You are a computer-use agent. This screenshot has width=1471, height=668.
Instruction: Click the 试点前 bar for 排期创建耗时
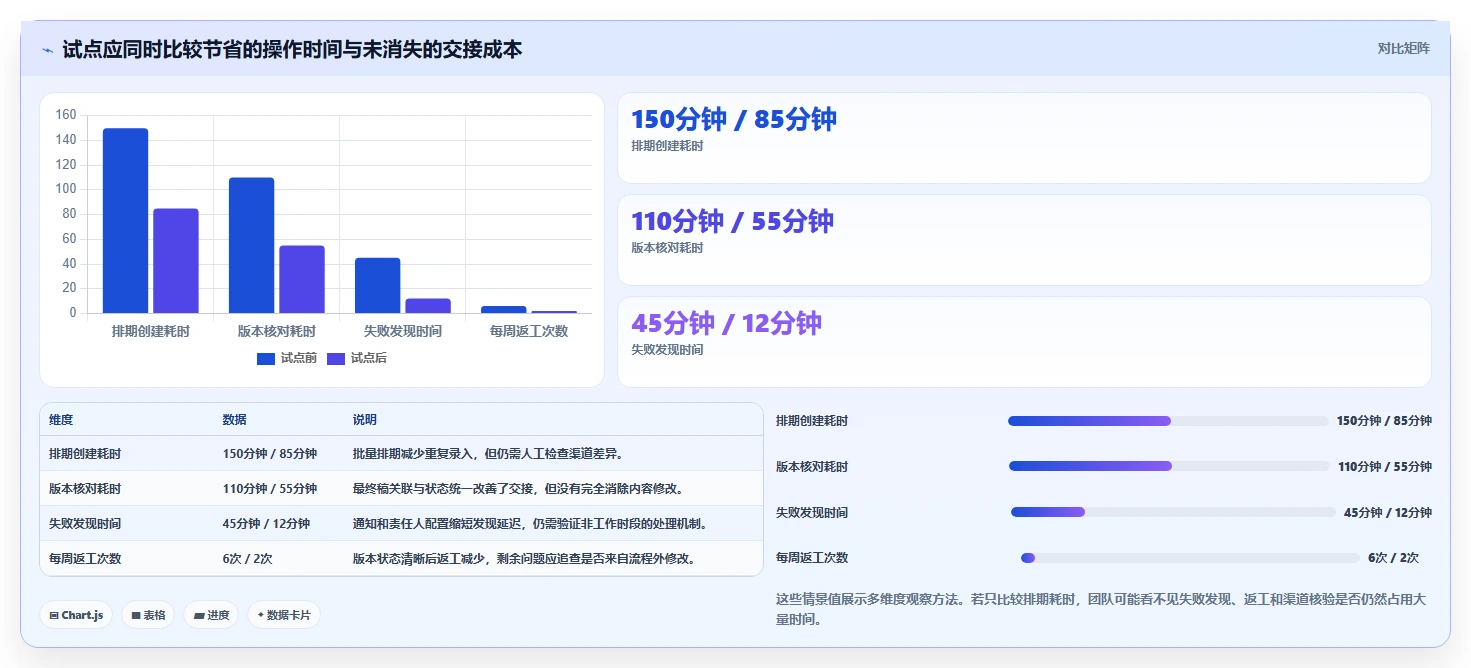(x=125, y=221)
